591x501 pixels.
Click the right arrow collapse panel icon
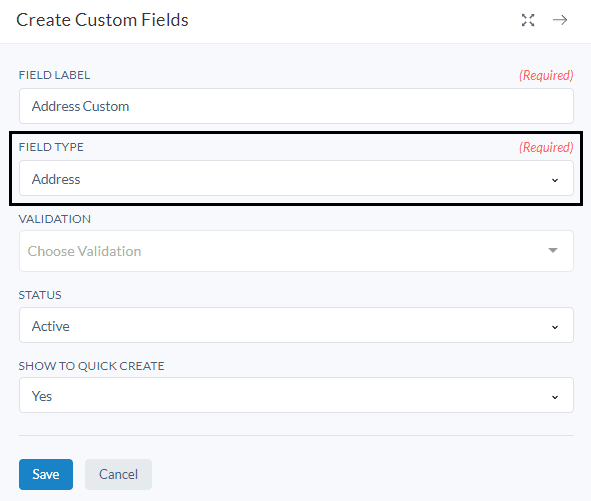pyautogui.click(x=560, y=20)
